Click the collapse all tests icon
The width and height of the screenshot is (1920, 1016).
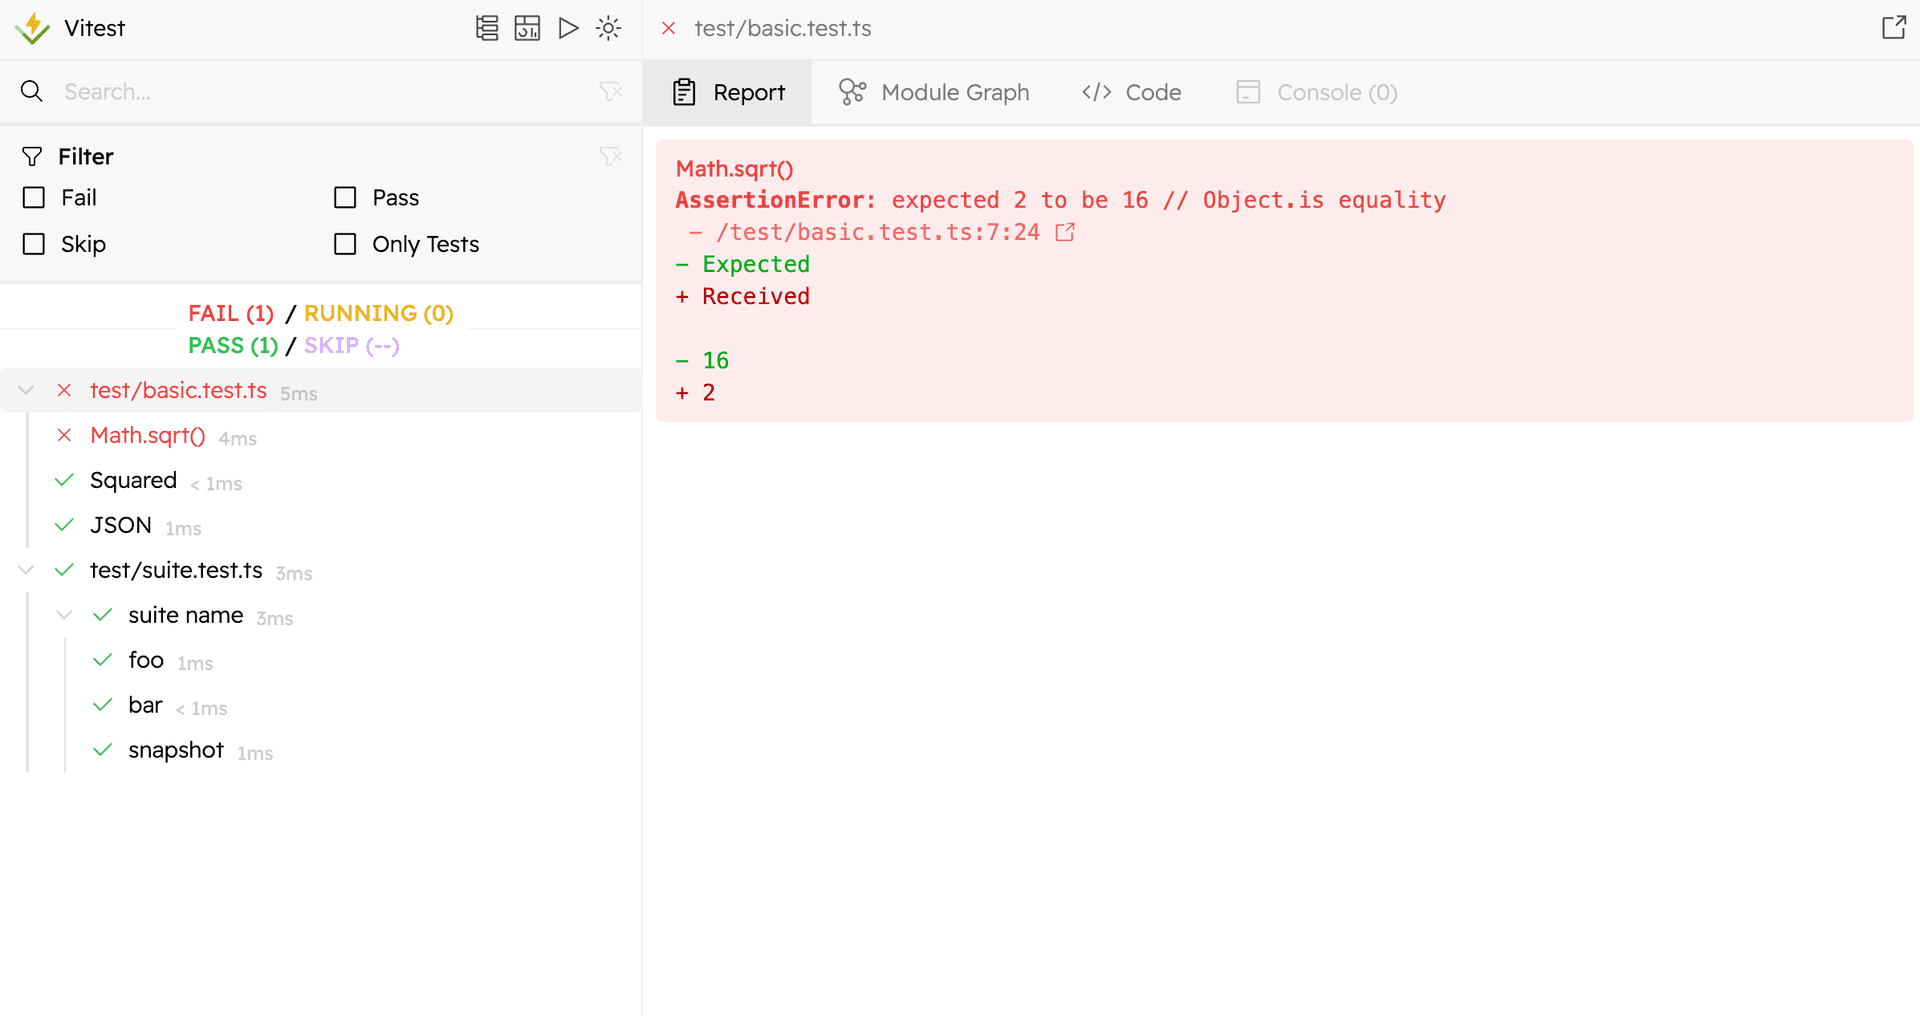click(x=487, y=28)
